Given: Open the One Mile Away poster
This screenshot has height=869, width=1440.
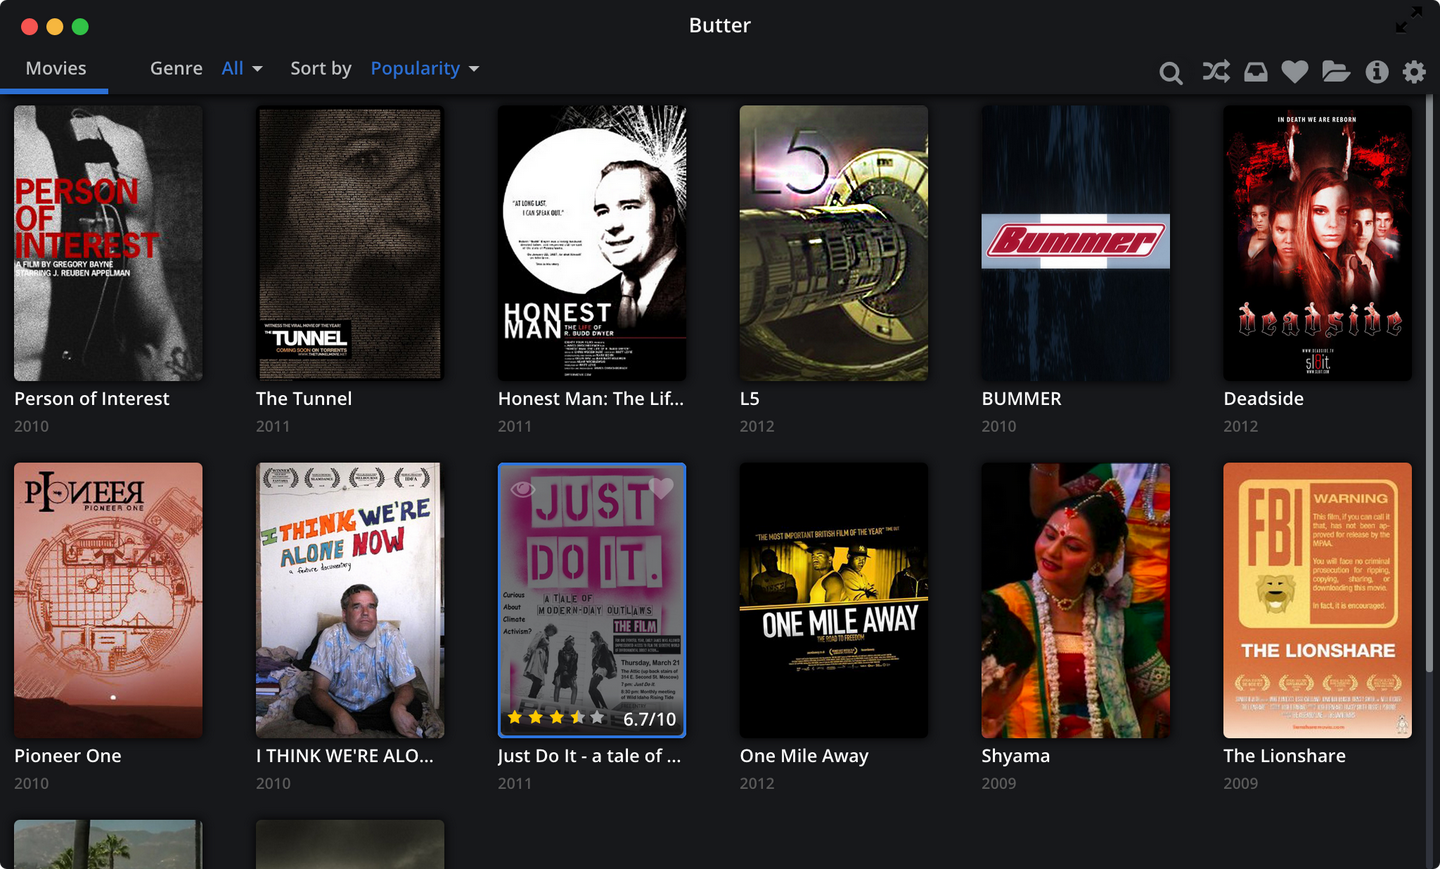Looking at the screenshot, I should [x=833, y=600].
